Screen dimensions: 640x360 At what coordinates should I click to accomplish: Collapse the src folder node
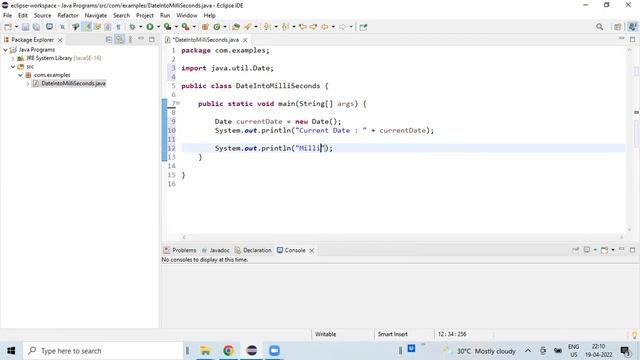pos(13,67)
